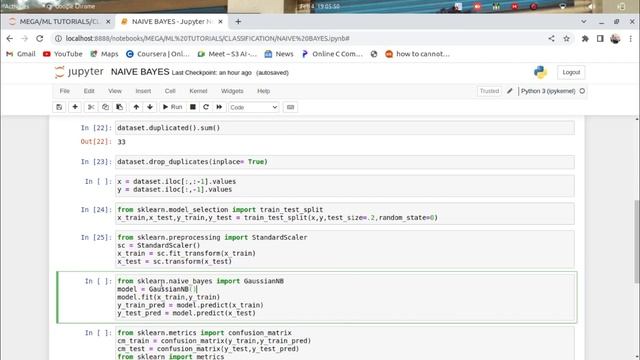Open the Kernel menu

[x=198, y=91]
